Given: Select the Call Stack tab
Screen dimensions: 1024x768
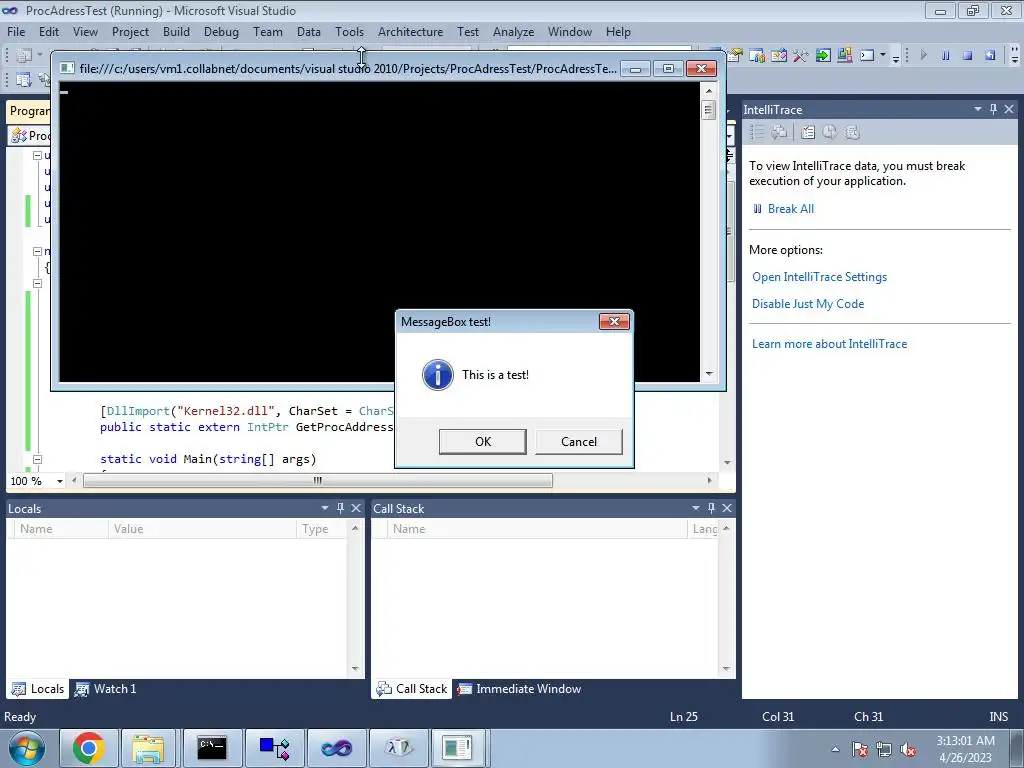Looking at the screenshot, I should (412, 688).
